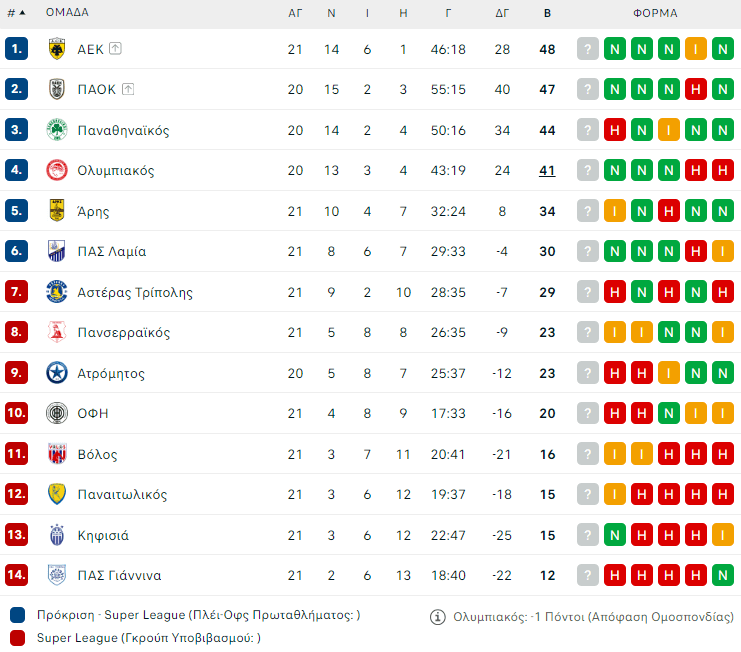Click the OFI team crest icon
The image size is (741, 652).
pyautogui.click(x=57, y=413)
